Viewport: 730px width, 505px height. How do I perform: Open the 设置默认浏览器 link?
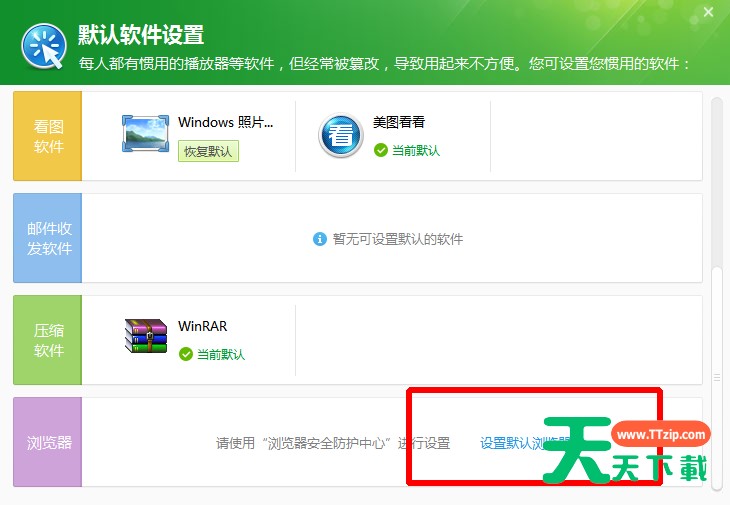[526, 443]
